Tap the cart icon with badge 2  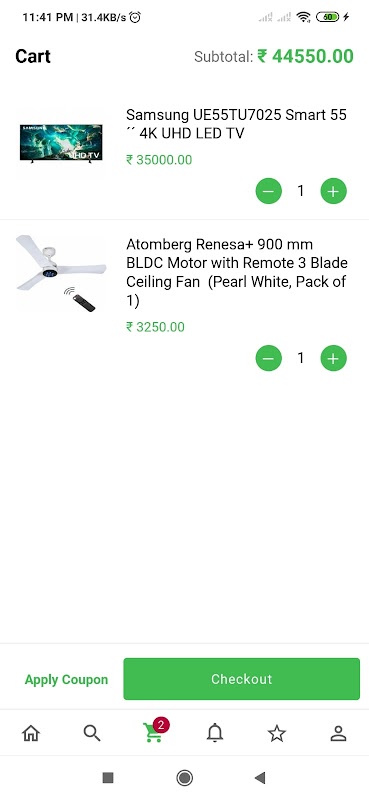(155, 731)
